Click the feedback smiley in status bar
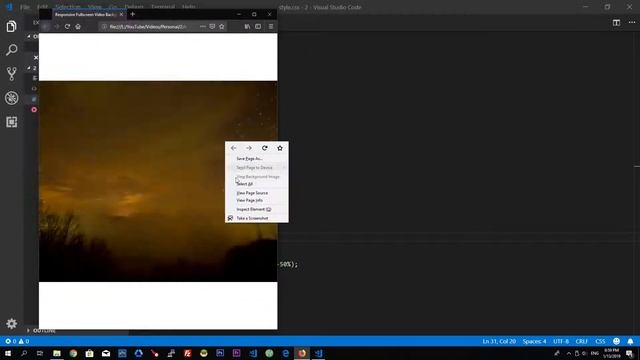This screenshot has height=360, width=640. click(616, 341)
